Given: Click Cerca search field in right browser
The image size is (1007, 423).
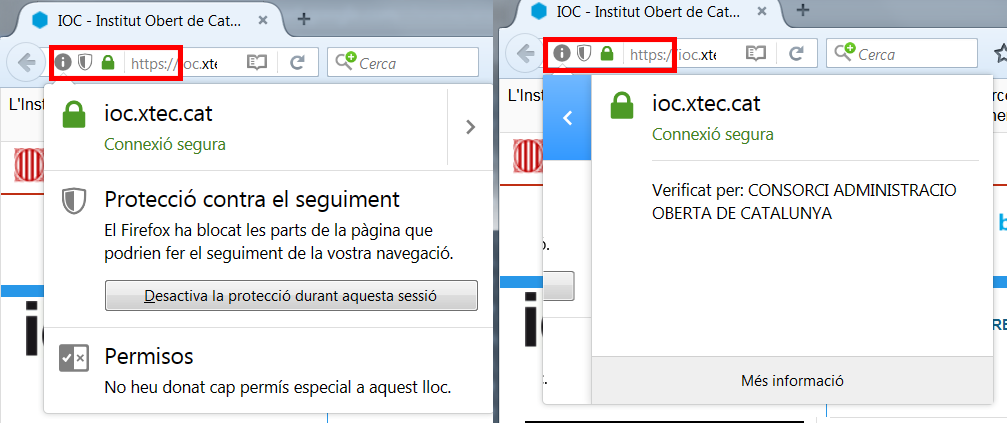Looking at the screenshot, I should tap(902, 53).
